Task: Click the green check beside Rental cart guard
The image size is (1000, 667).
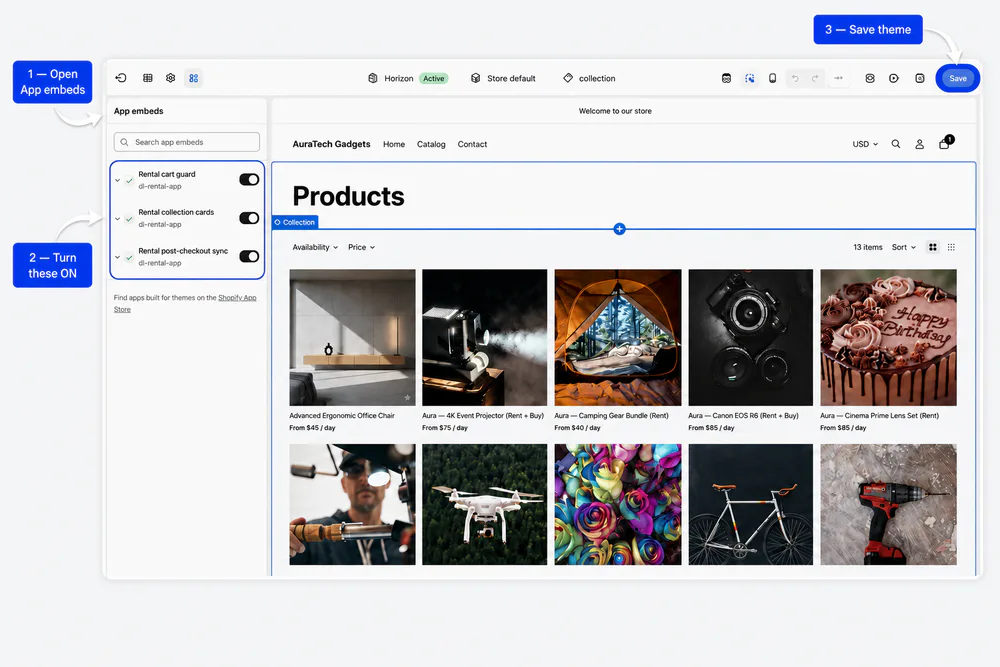Action: click(x=129, y=180)
